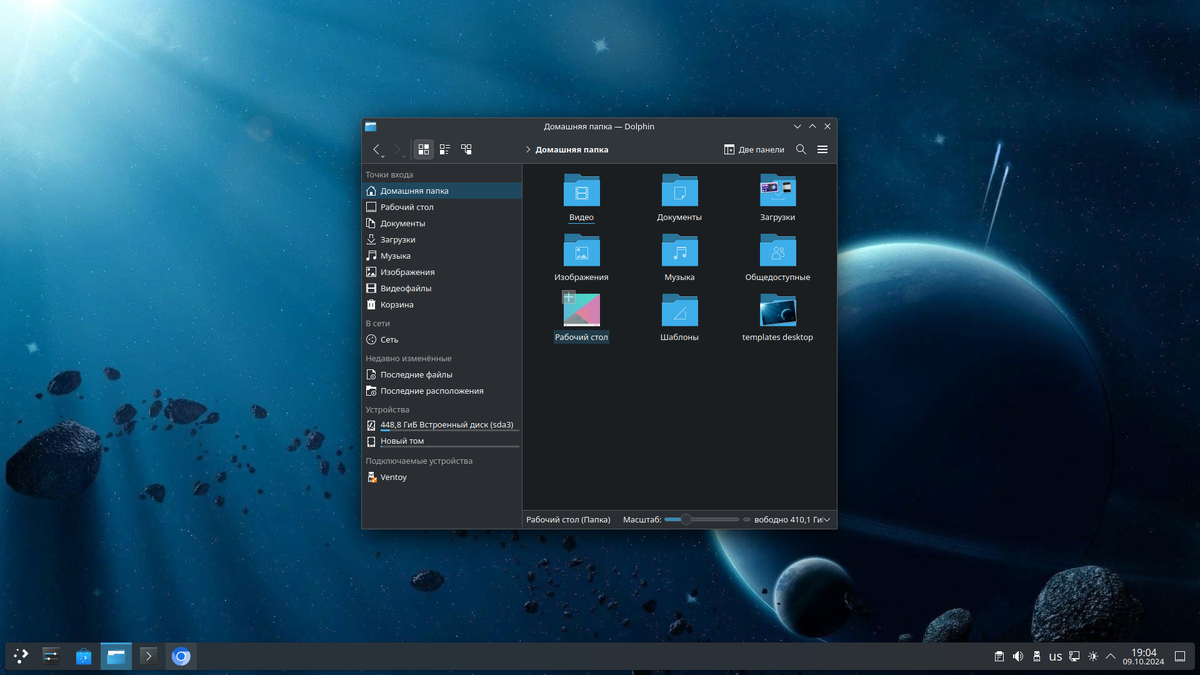Click Домашняя папка in the location bar
This screenshot has width=1200, height=675.
(572, 150)
